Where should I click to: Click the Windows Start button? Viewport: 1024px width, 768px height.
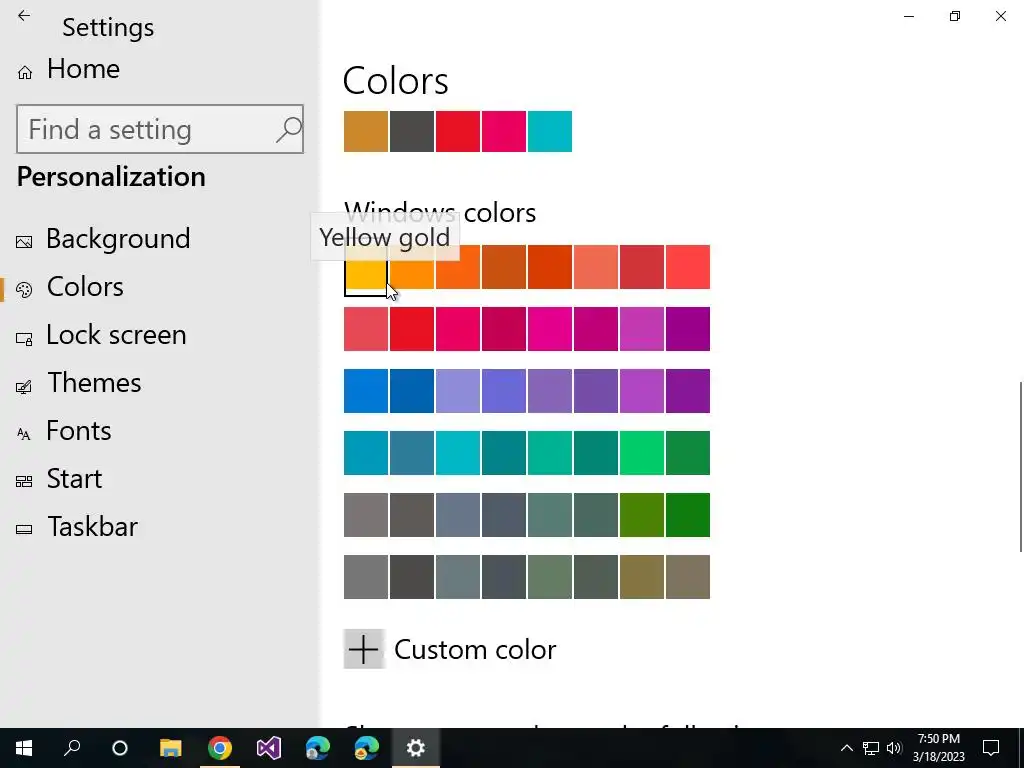click(x=24, y=748)
